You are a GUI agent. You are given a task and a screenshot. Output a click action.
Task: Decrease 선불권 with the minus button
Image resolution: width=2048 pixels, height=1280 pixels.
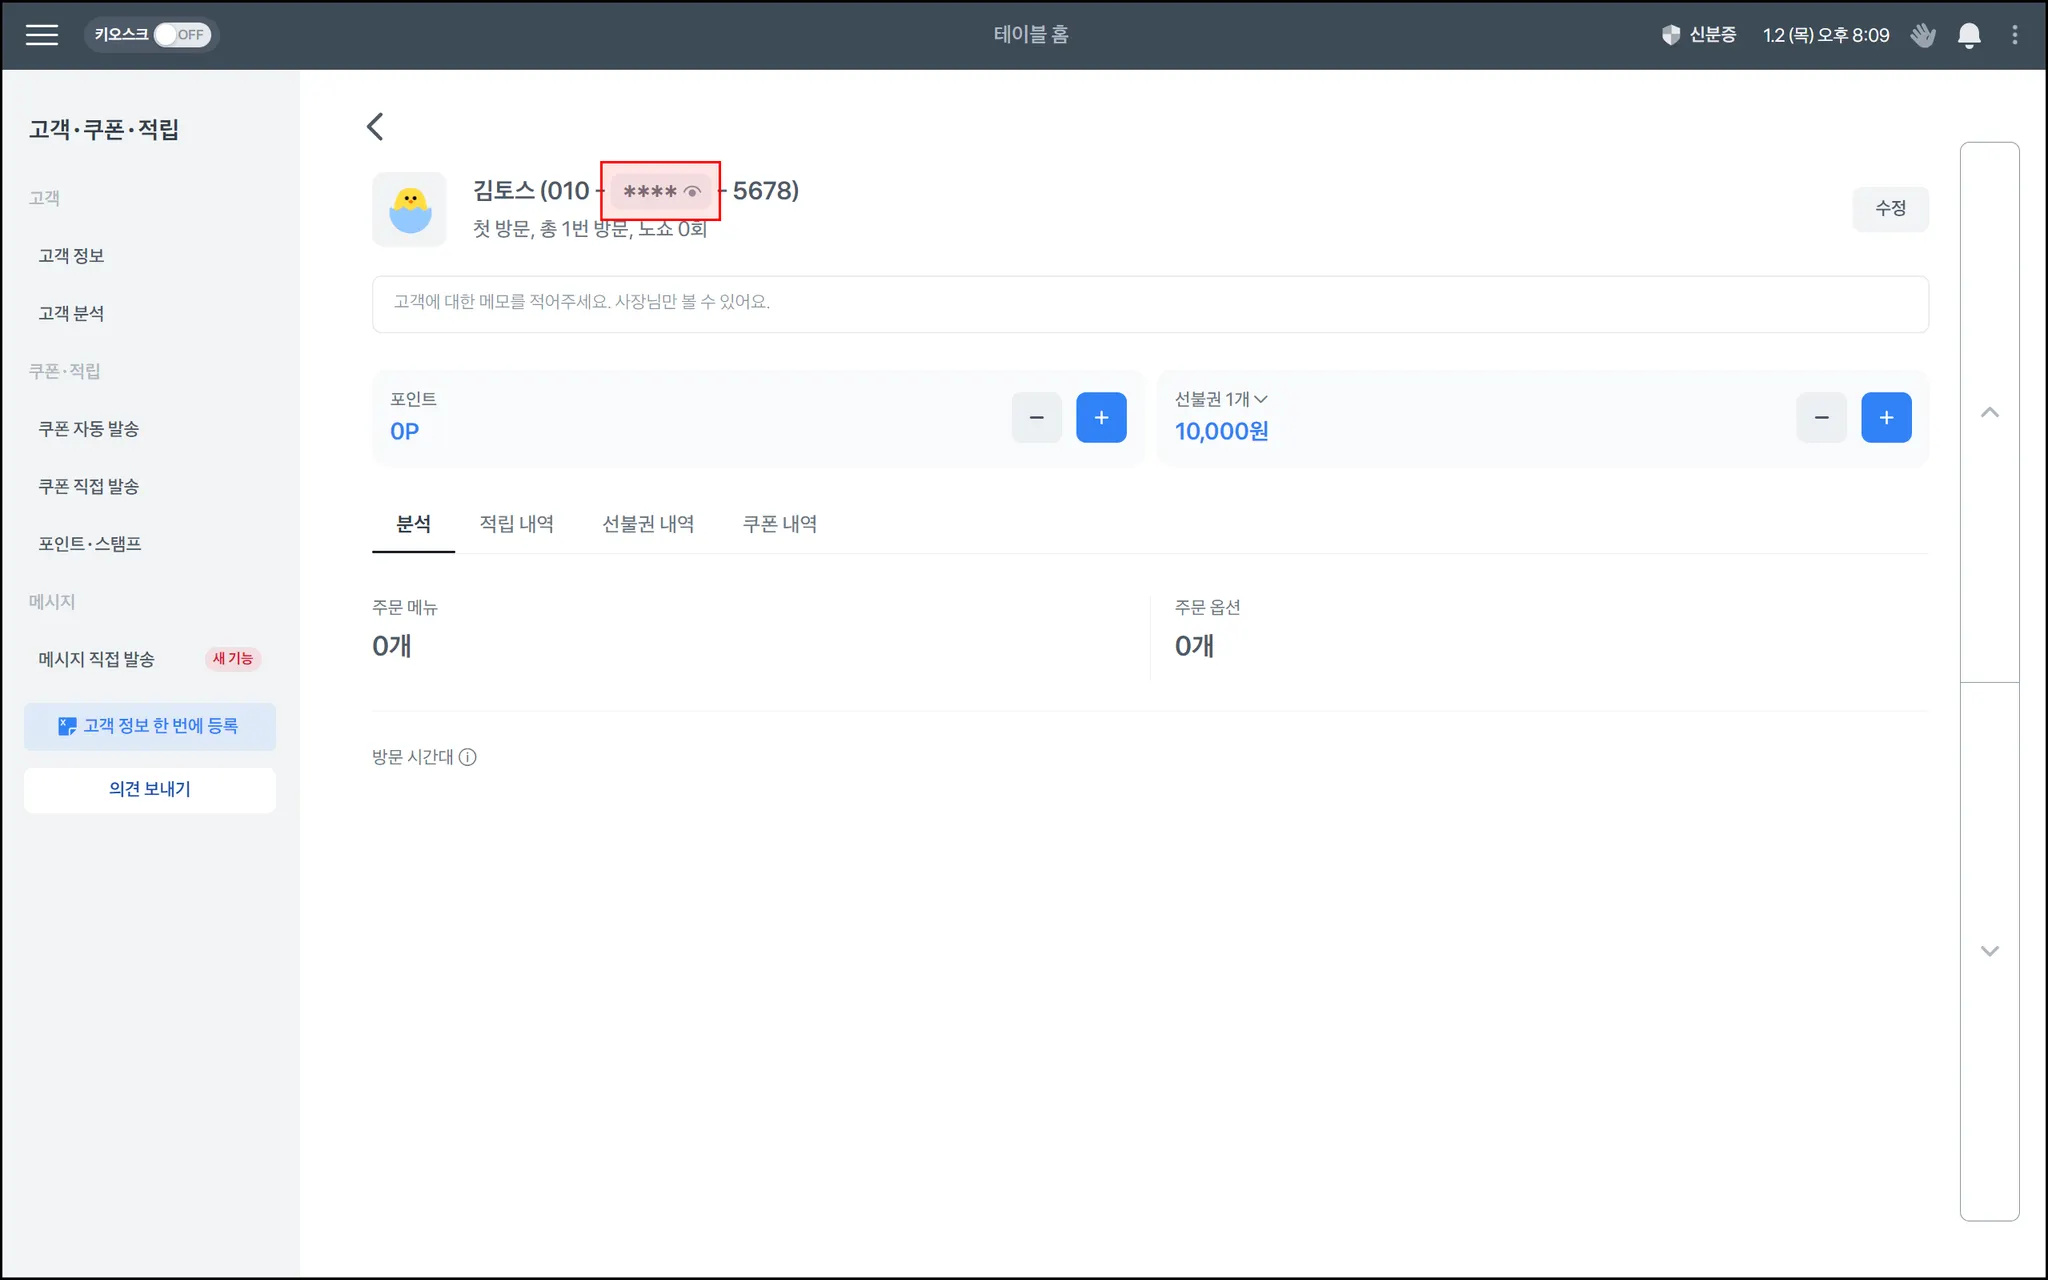[x=1821, y=418]
